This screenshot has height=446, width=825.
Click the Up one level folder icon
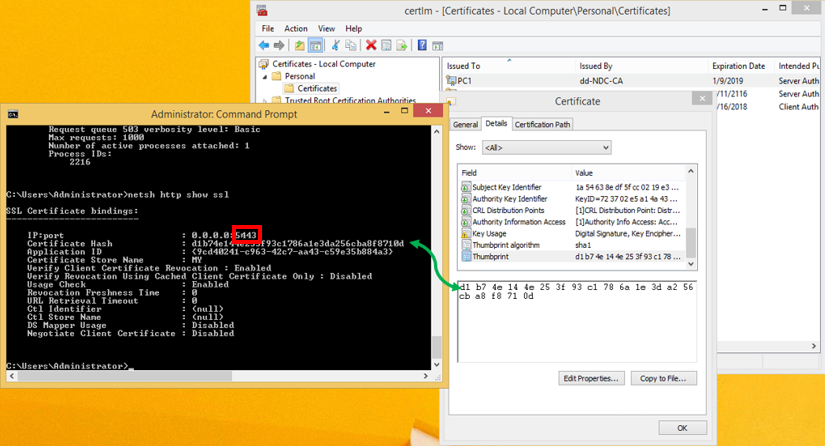[x=299, y=45]
